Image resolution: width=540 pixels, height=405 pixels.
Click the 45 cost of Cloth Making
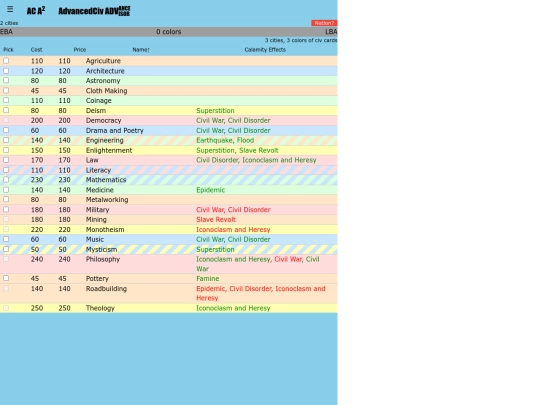click(35, 91)
